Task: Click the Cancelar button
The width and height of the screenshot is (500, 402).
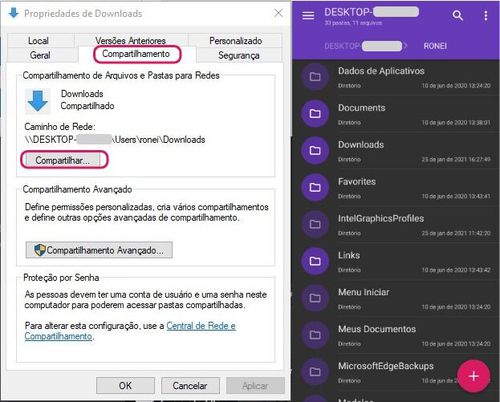Action: pyautogui.click(x=190, y=386)
